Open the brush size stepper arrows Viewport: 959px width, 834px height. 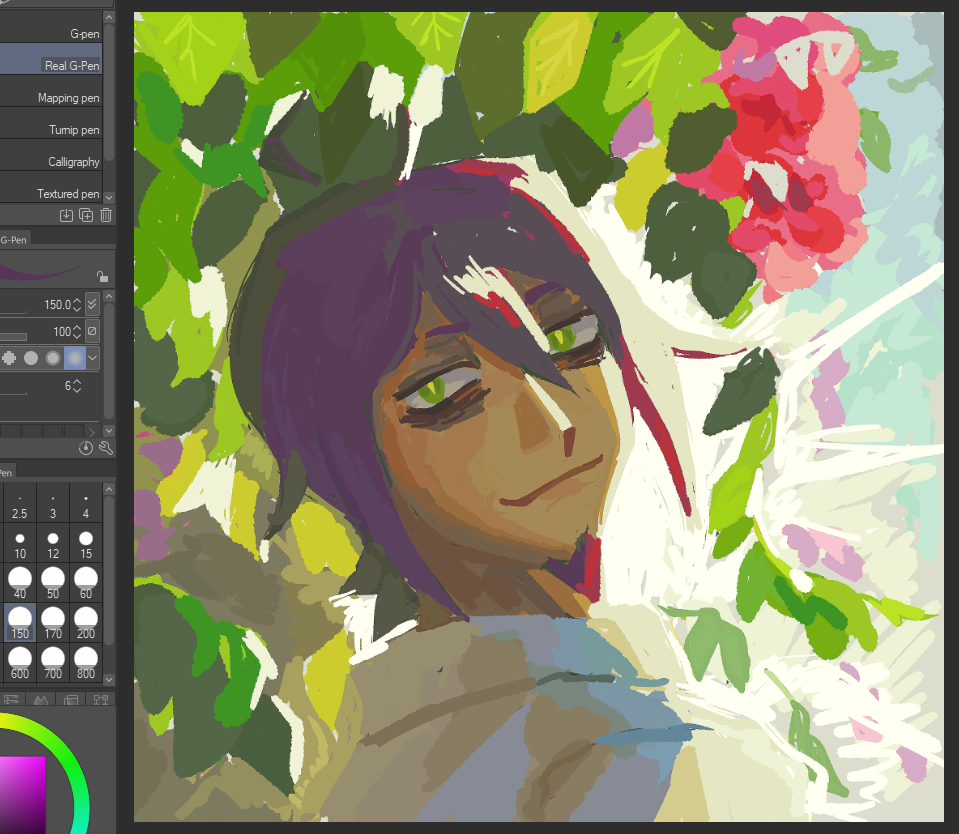(x=77, y=304)
